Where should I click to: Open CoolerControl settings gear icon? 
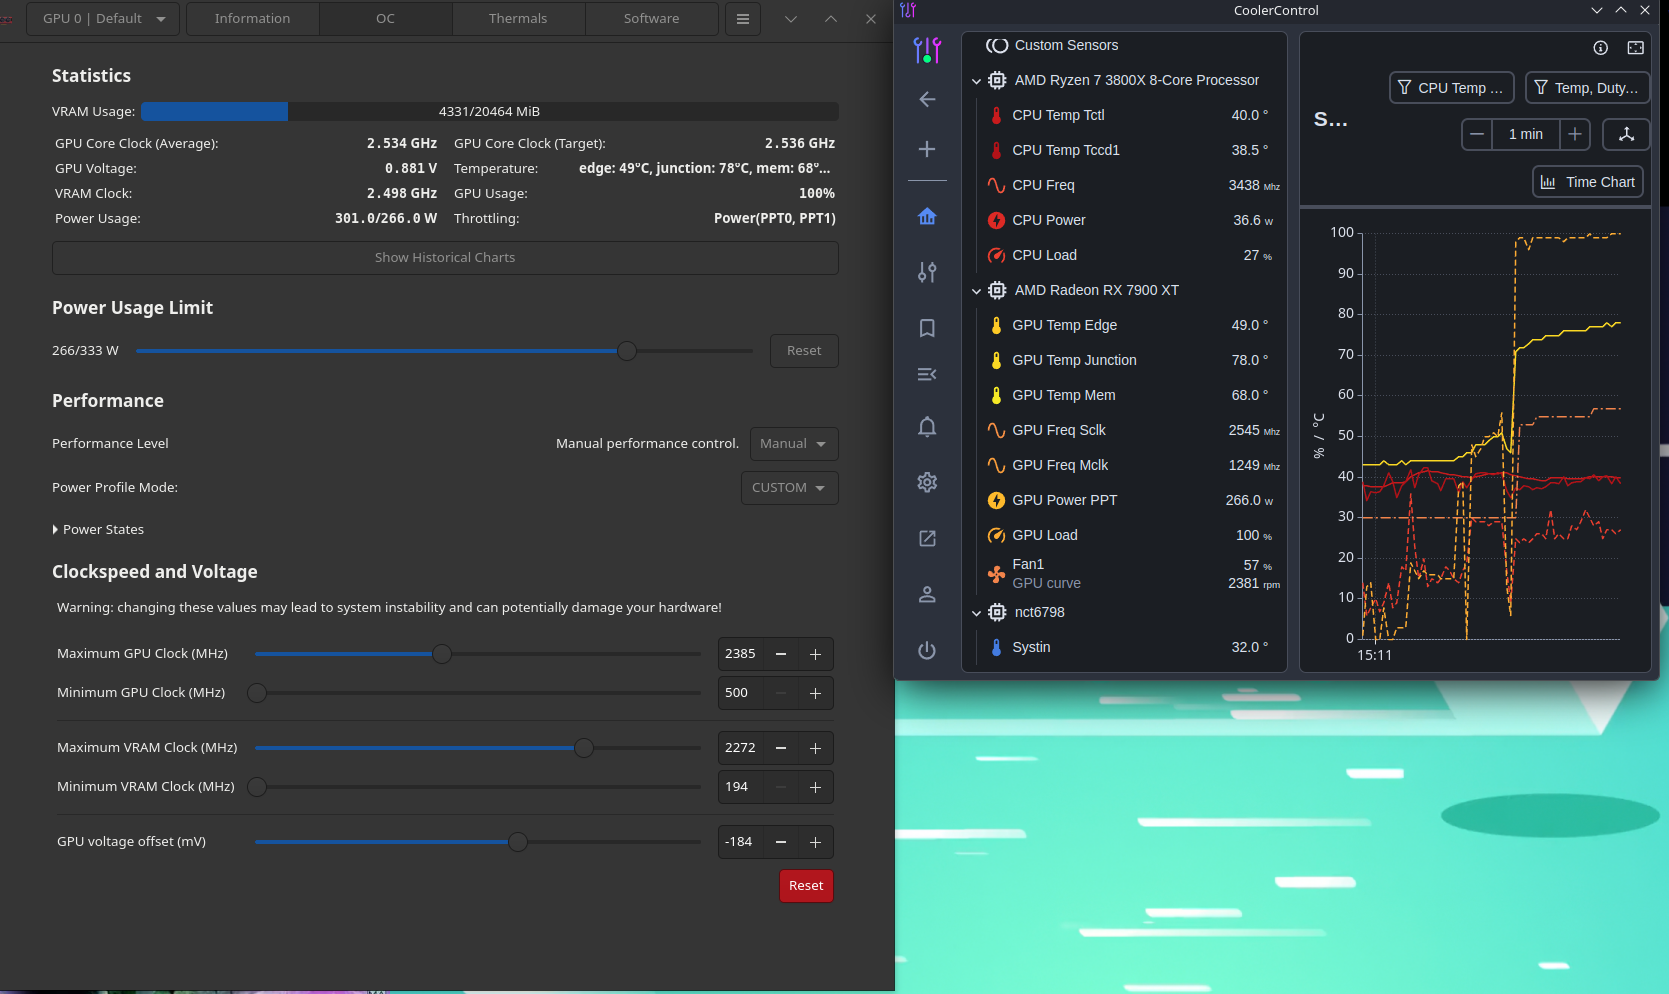pyautogui.click(x=927, y=482)
